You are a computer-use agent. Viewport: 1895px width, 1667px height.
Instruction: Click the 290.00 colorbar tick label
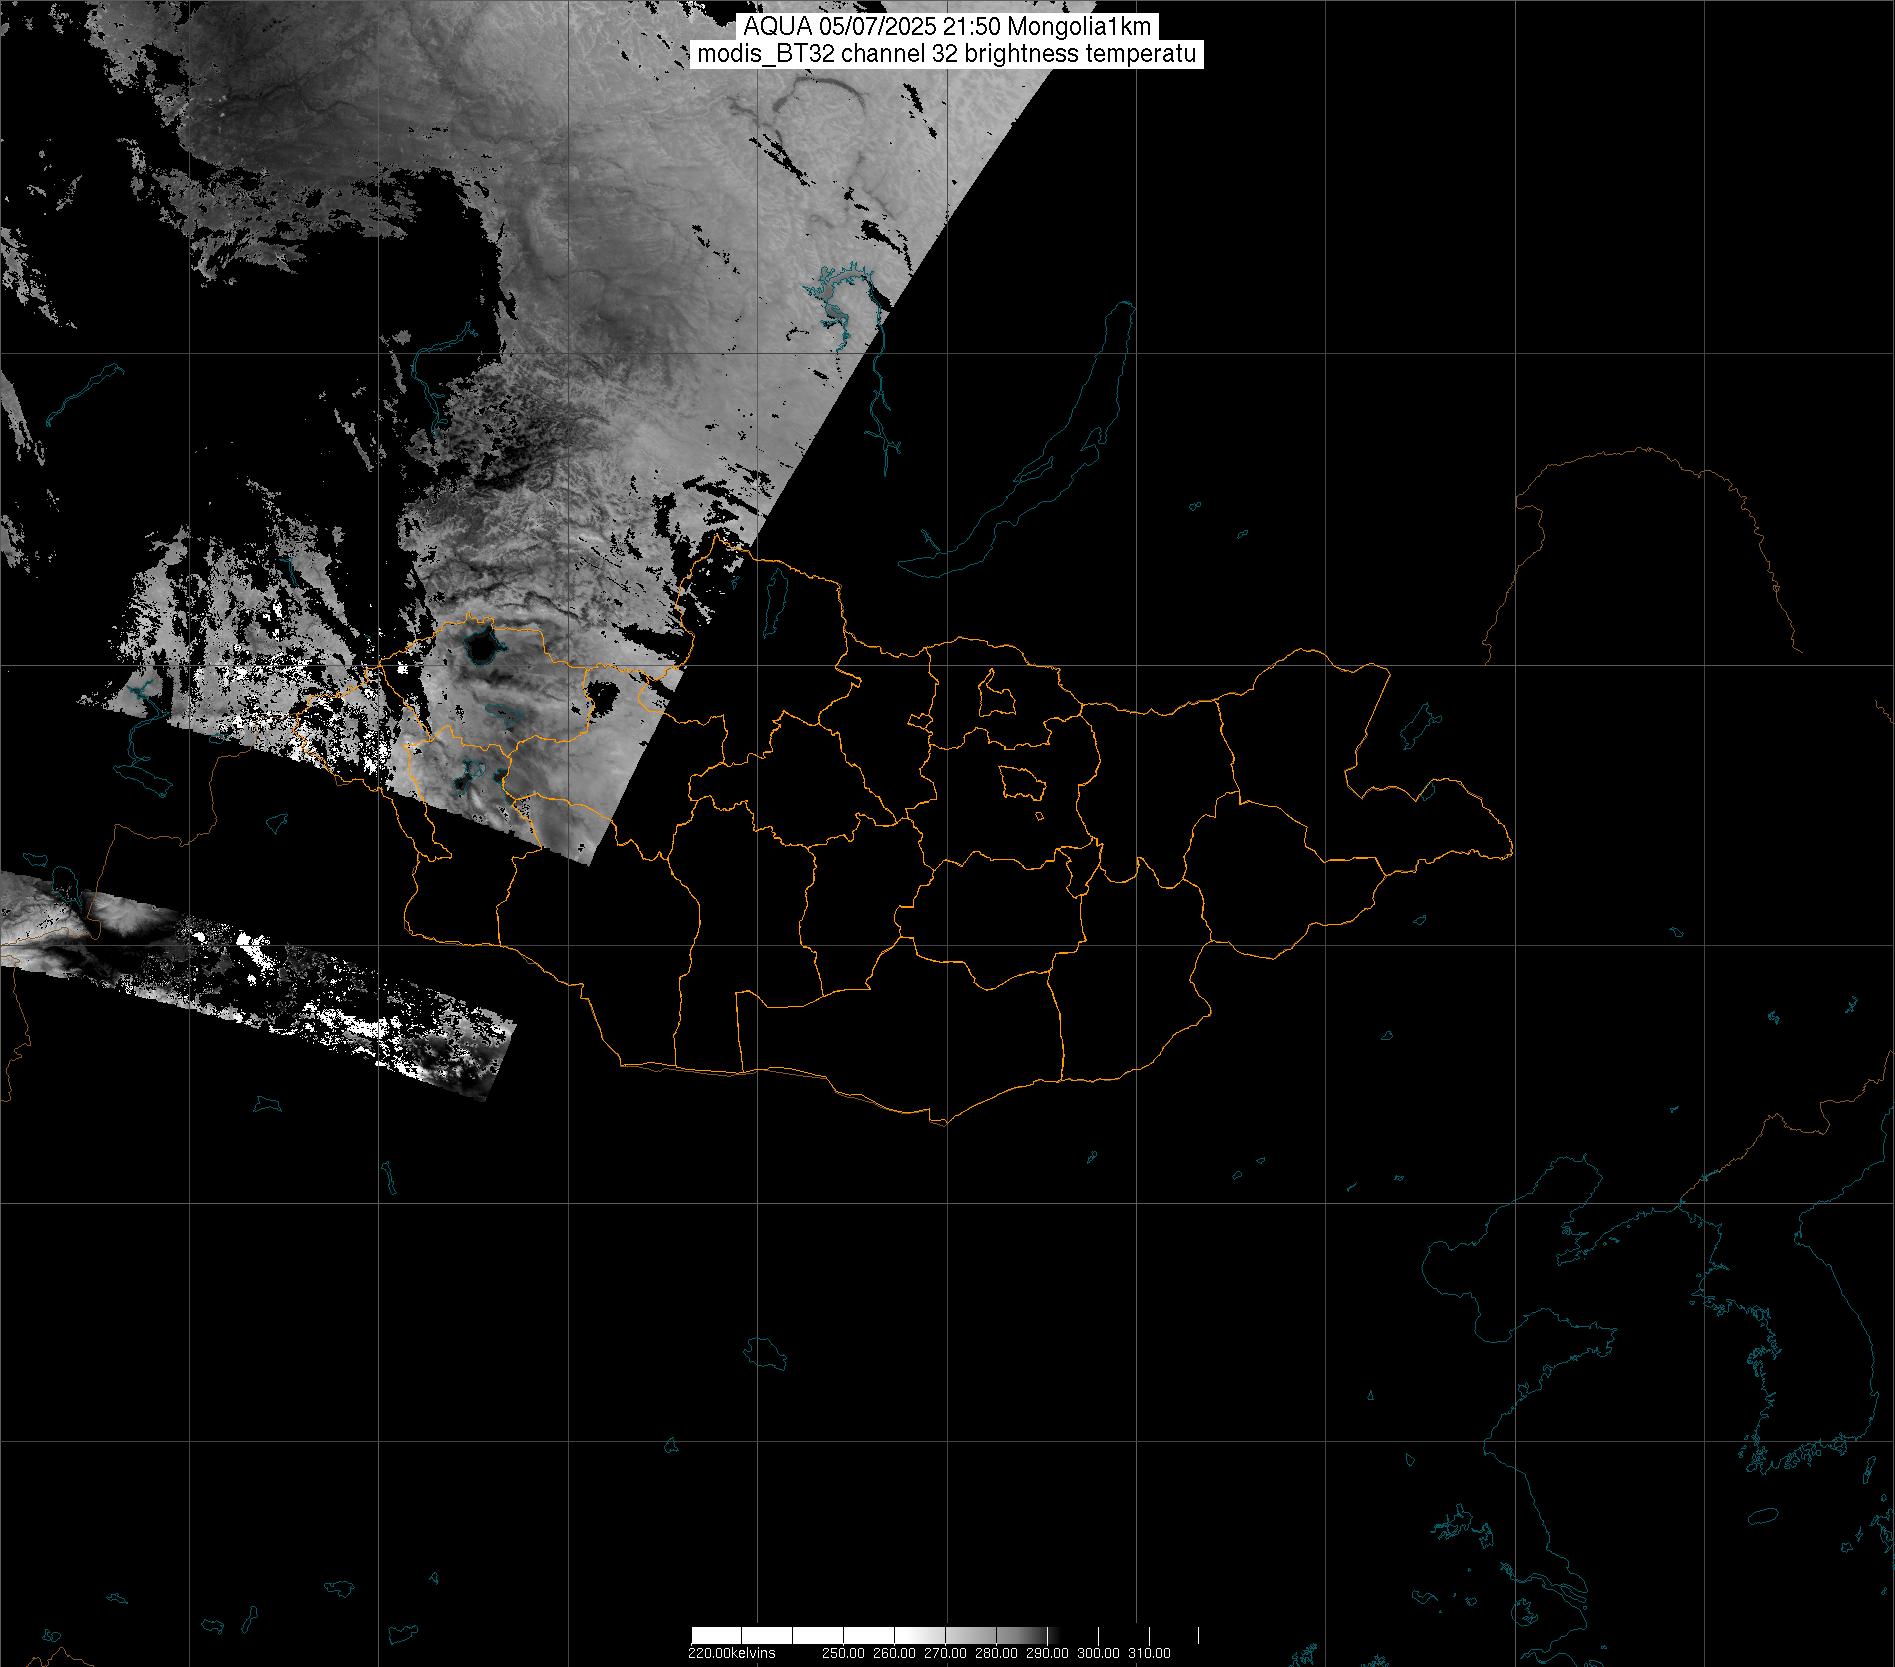tap(1048, 1653)
